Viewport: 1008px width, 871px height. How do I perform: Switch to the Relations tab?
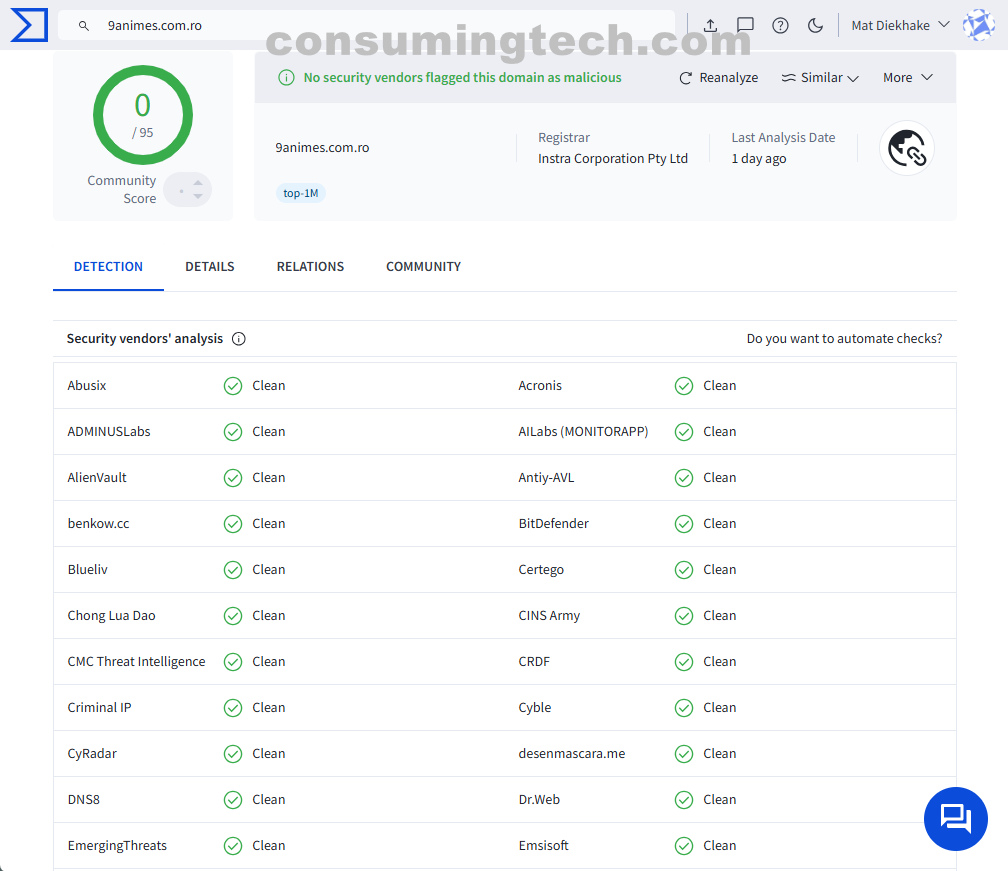310,267
